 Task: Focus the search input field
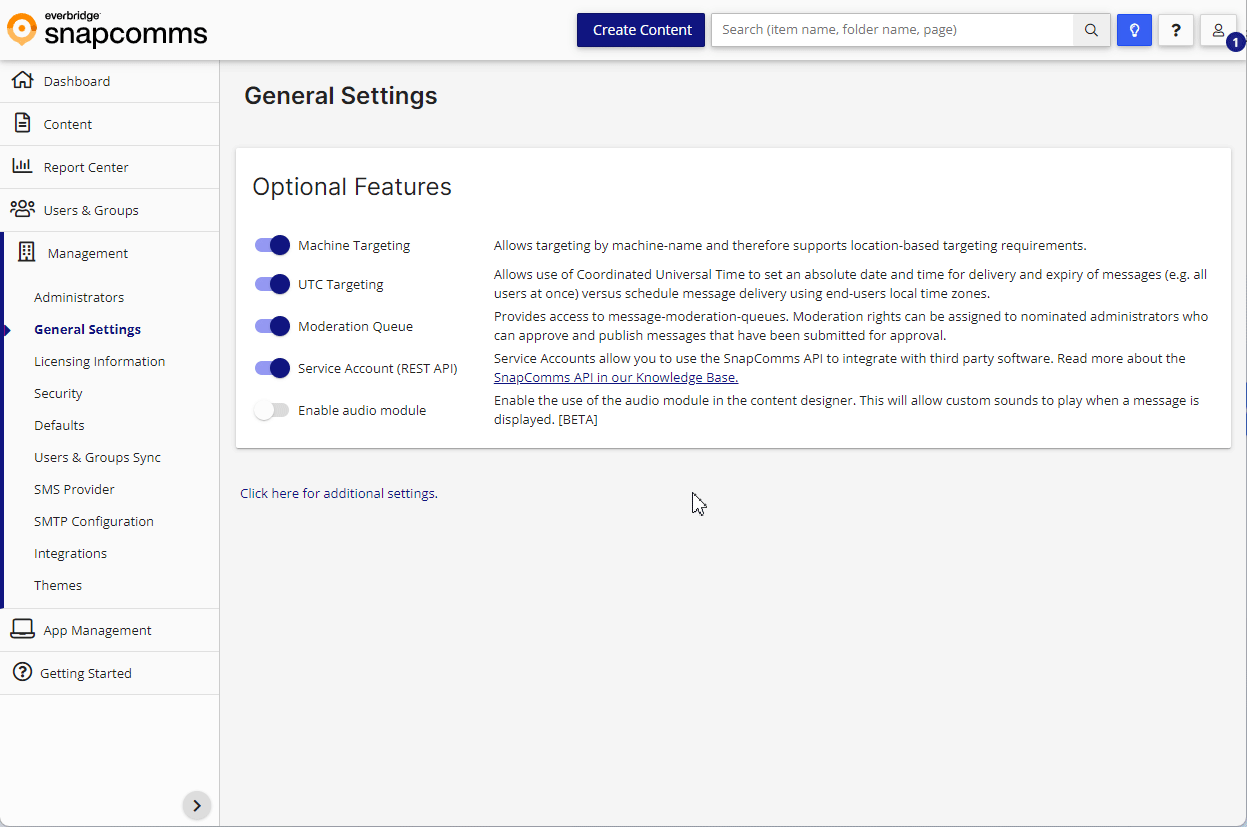pos(892,30)
